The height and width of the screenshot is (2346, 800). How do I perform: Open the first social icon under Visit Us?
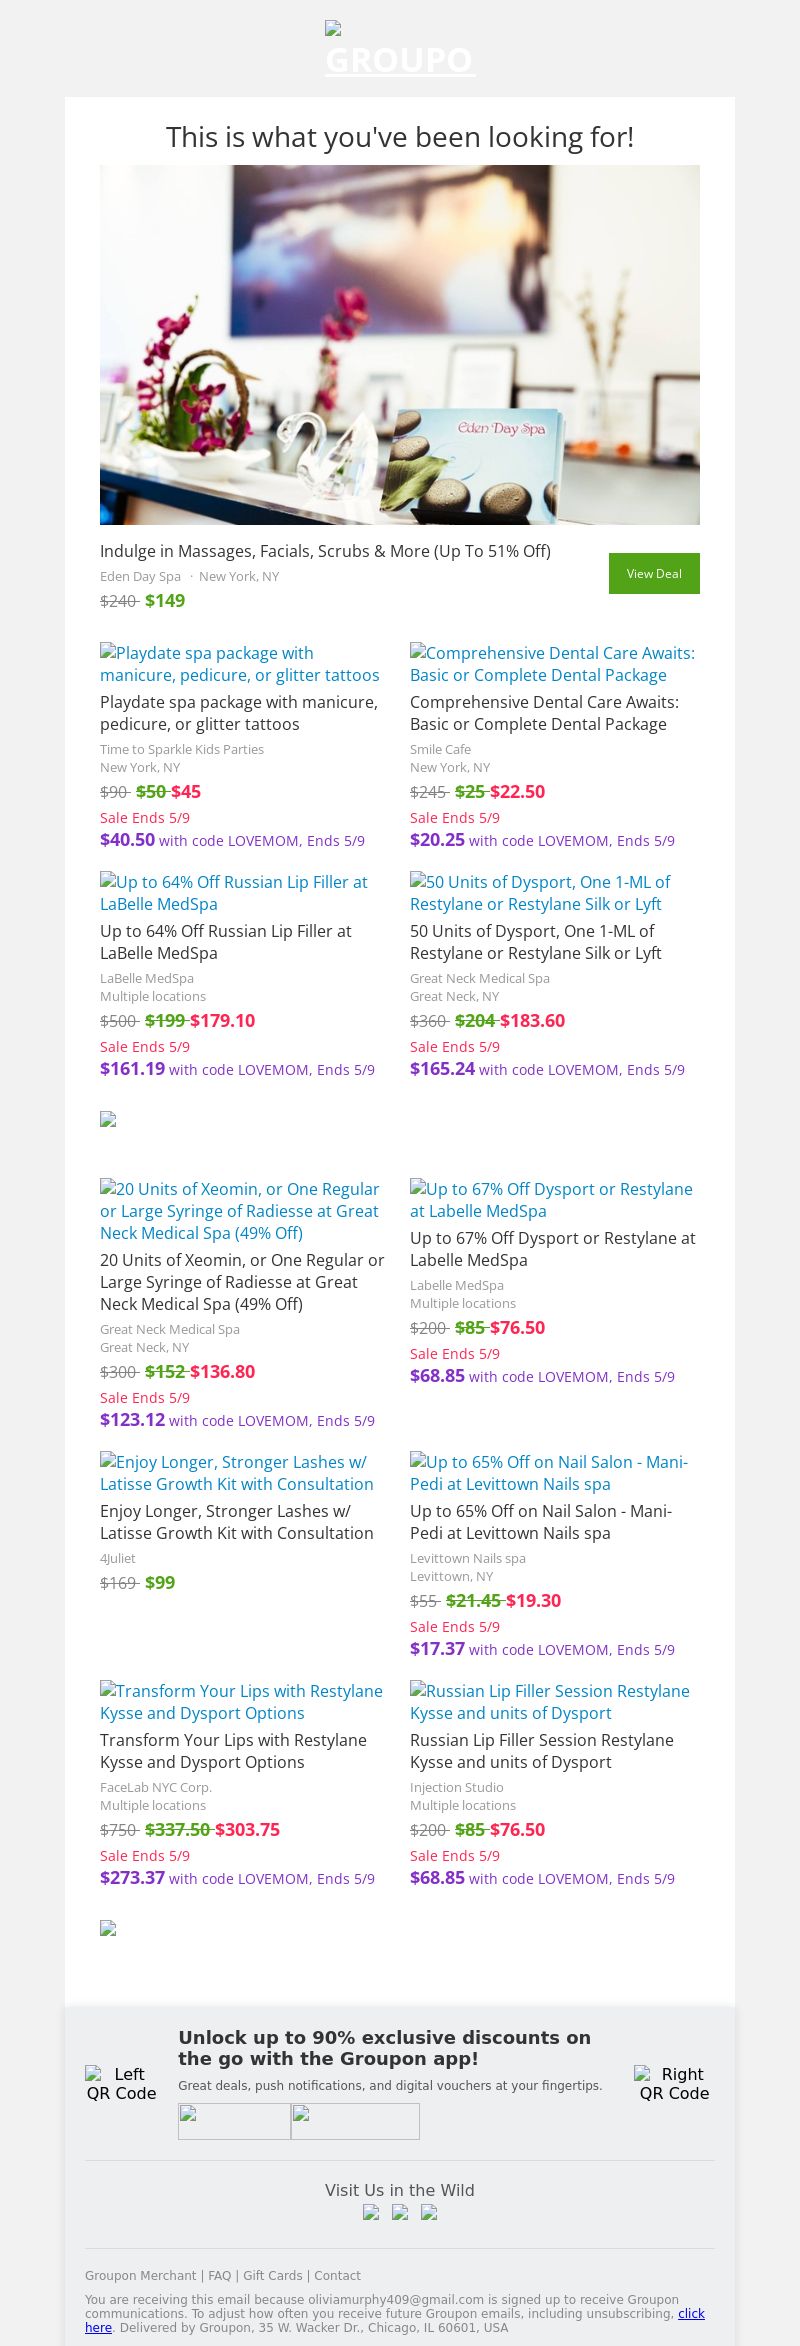[x=371, y=2212]
